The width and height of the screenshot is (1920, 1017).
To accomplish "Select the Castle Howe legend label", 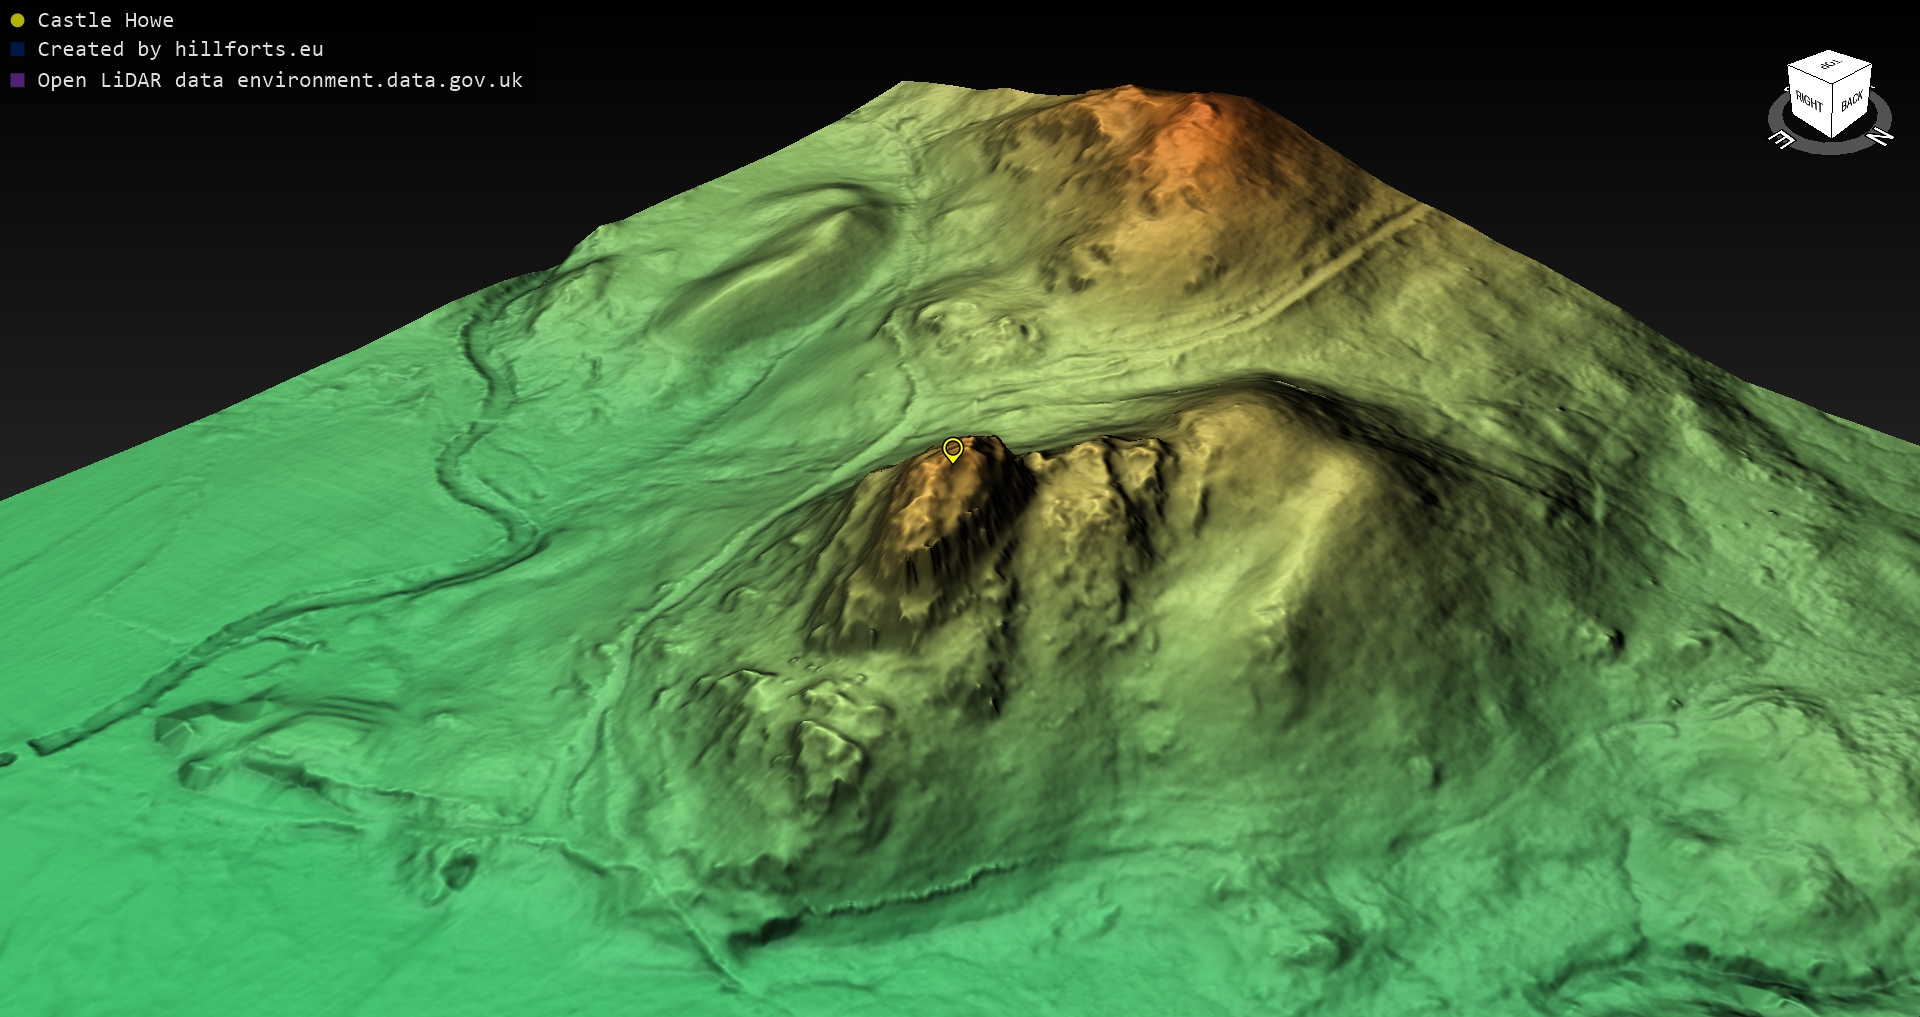I will (105, 20).
